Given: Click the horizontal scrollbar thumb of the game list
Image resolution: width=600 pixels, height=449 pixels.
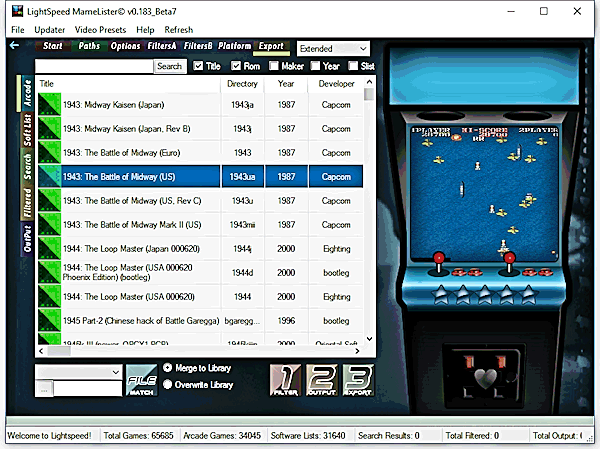Looking at the screenshot, I should 59,351.
